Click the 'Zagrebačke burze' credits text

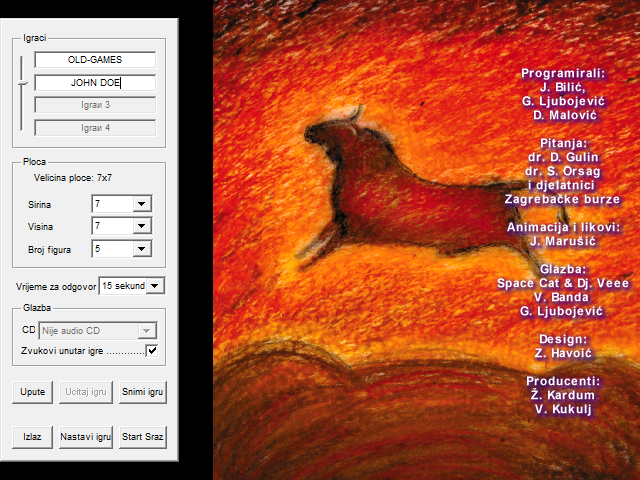[562, 199]
